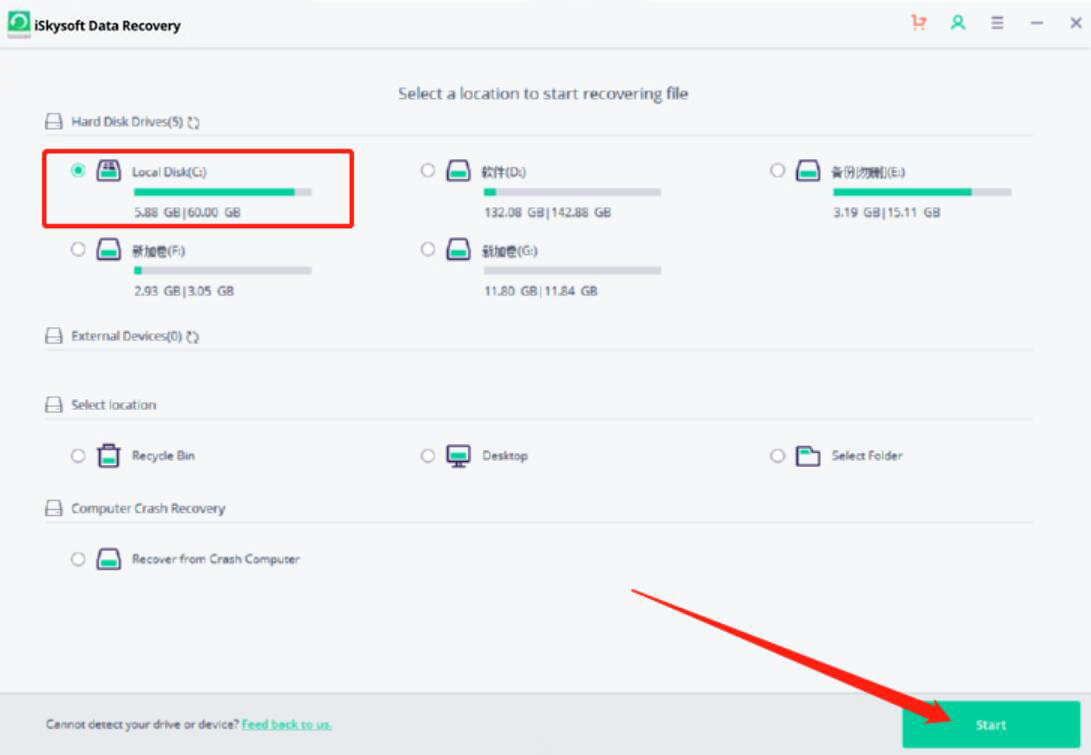Select the F: drive radio button
Image resolution: width=1091 pixels, height=755 pixels.
[78, 249]
